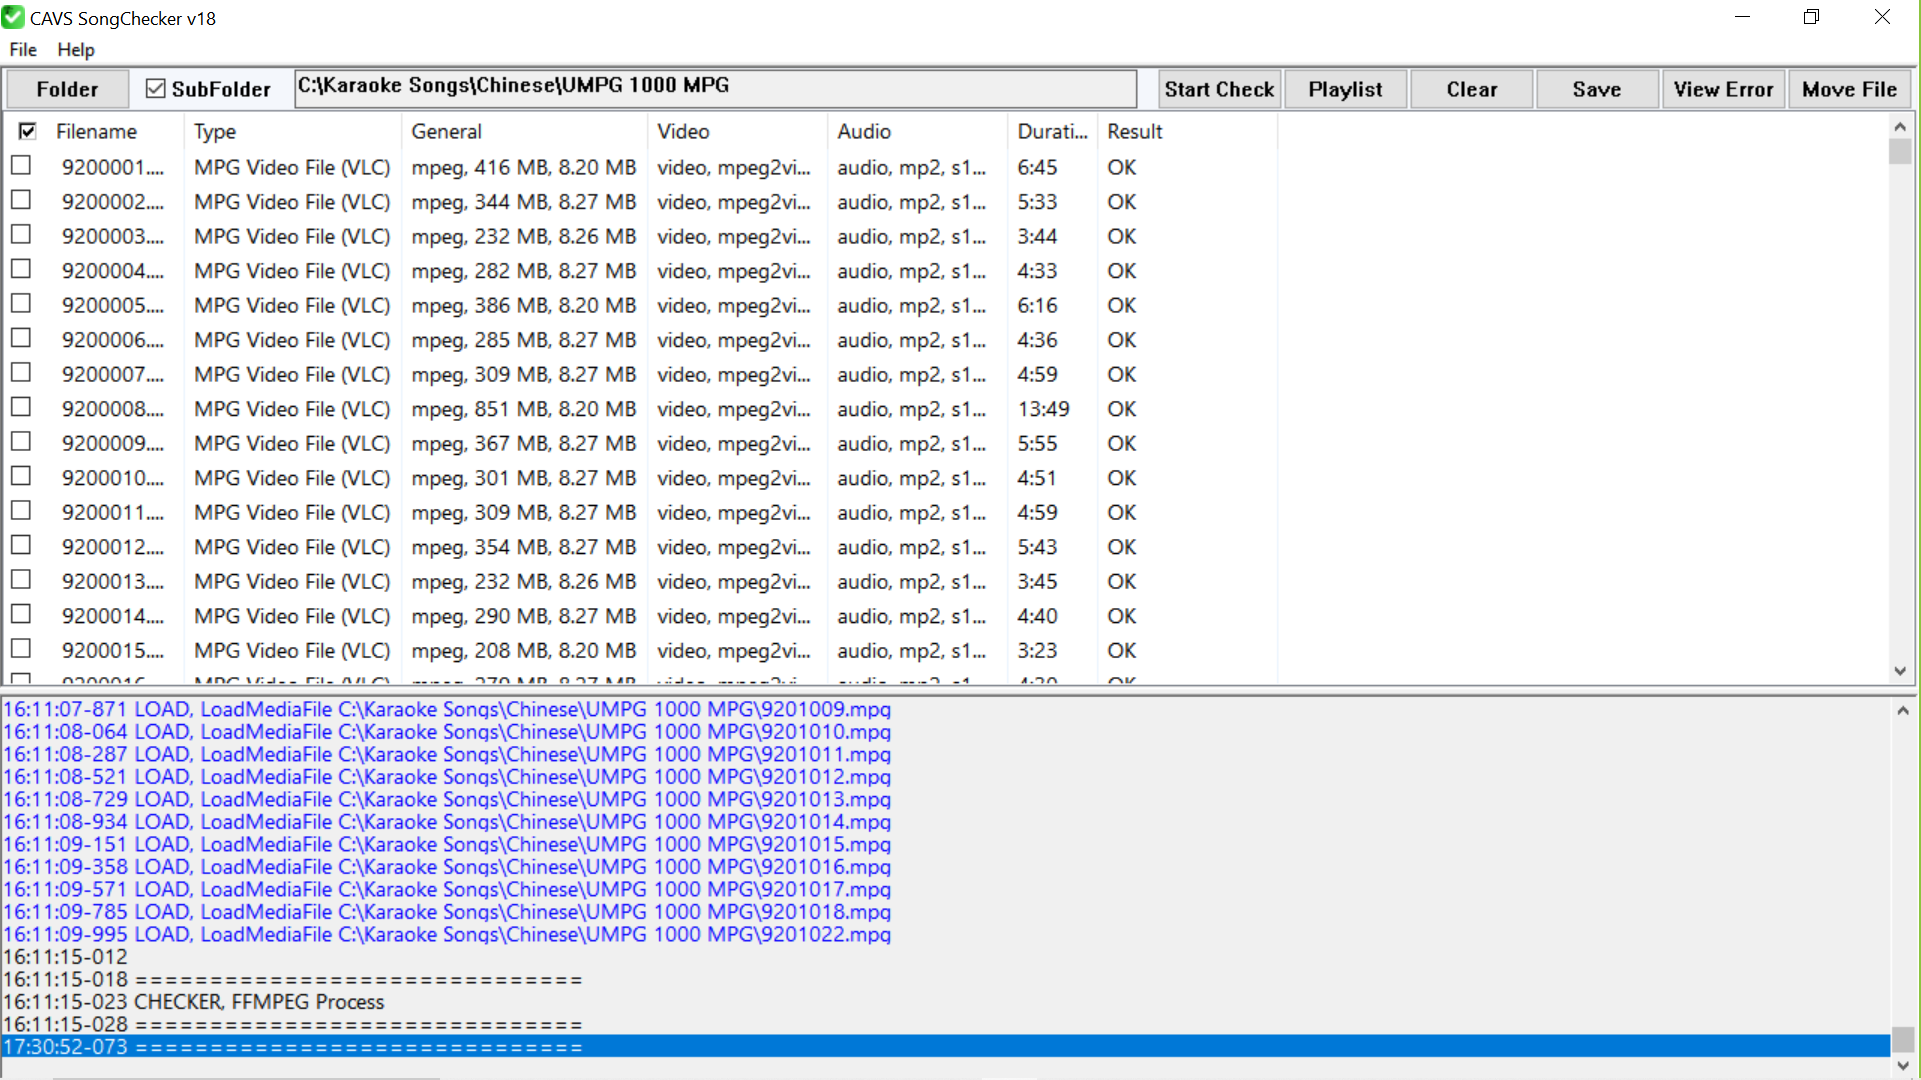The height and width of the screenshot is (1080, 1921).
Task: Open the File menu
Action: (23, 50)
